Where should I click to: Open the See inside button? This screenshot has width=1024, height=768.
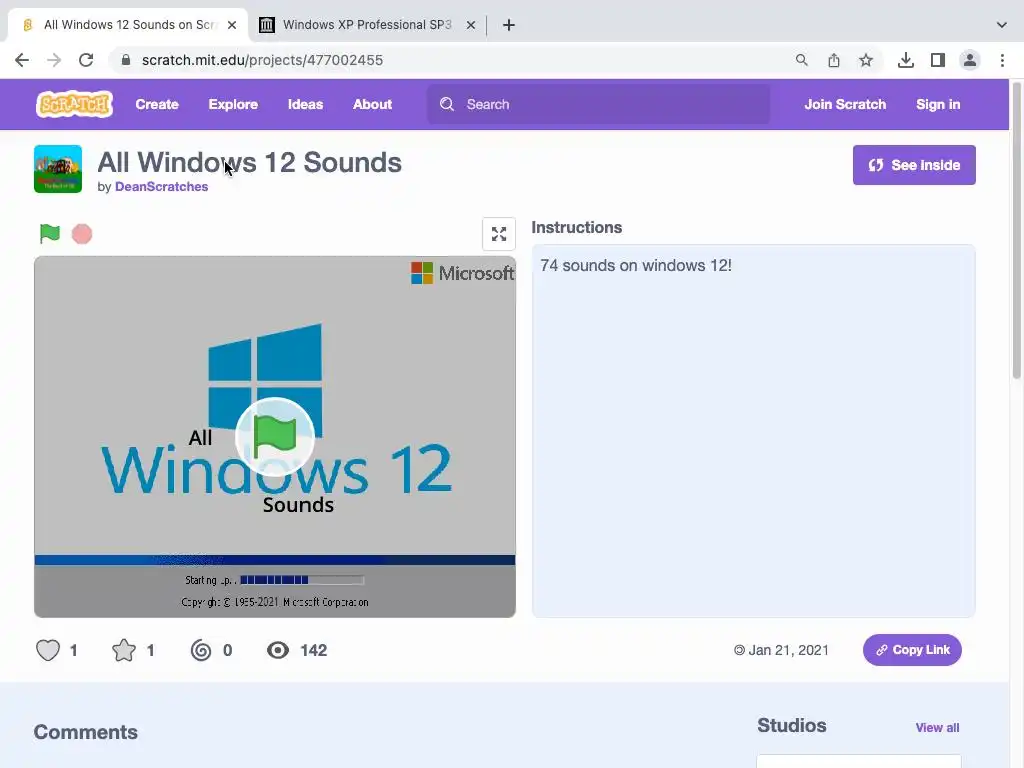tap(914, 165)
